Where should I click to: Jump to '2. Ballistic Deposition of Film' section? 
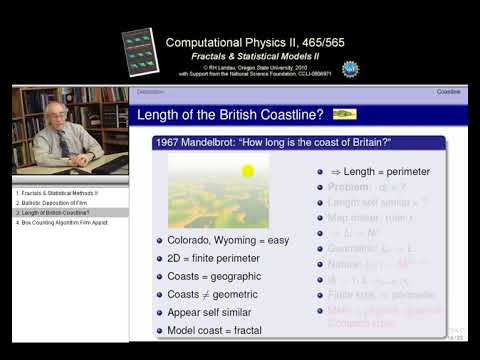point(52,203)
